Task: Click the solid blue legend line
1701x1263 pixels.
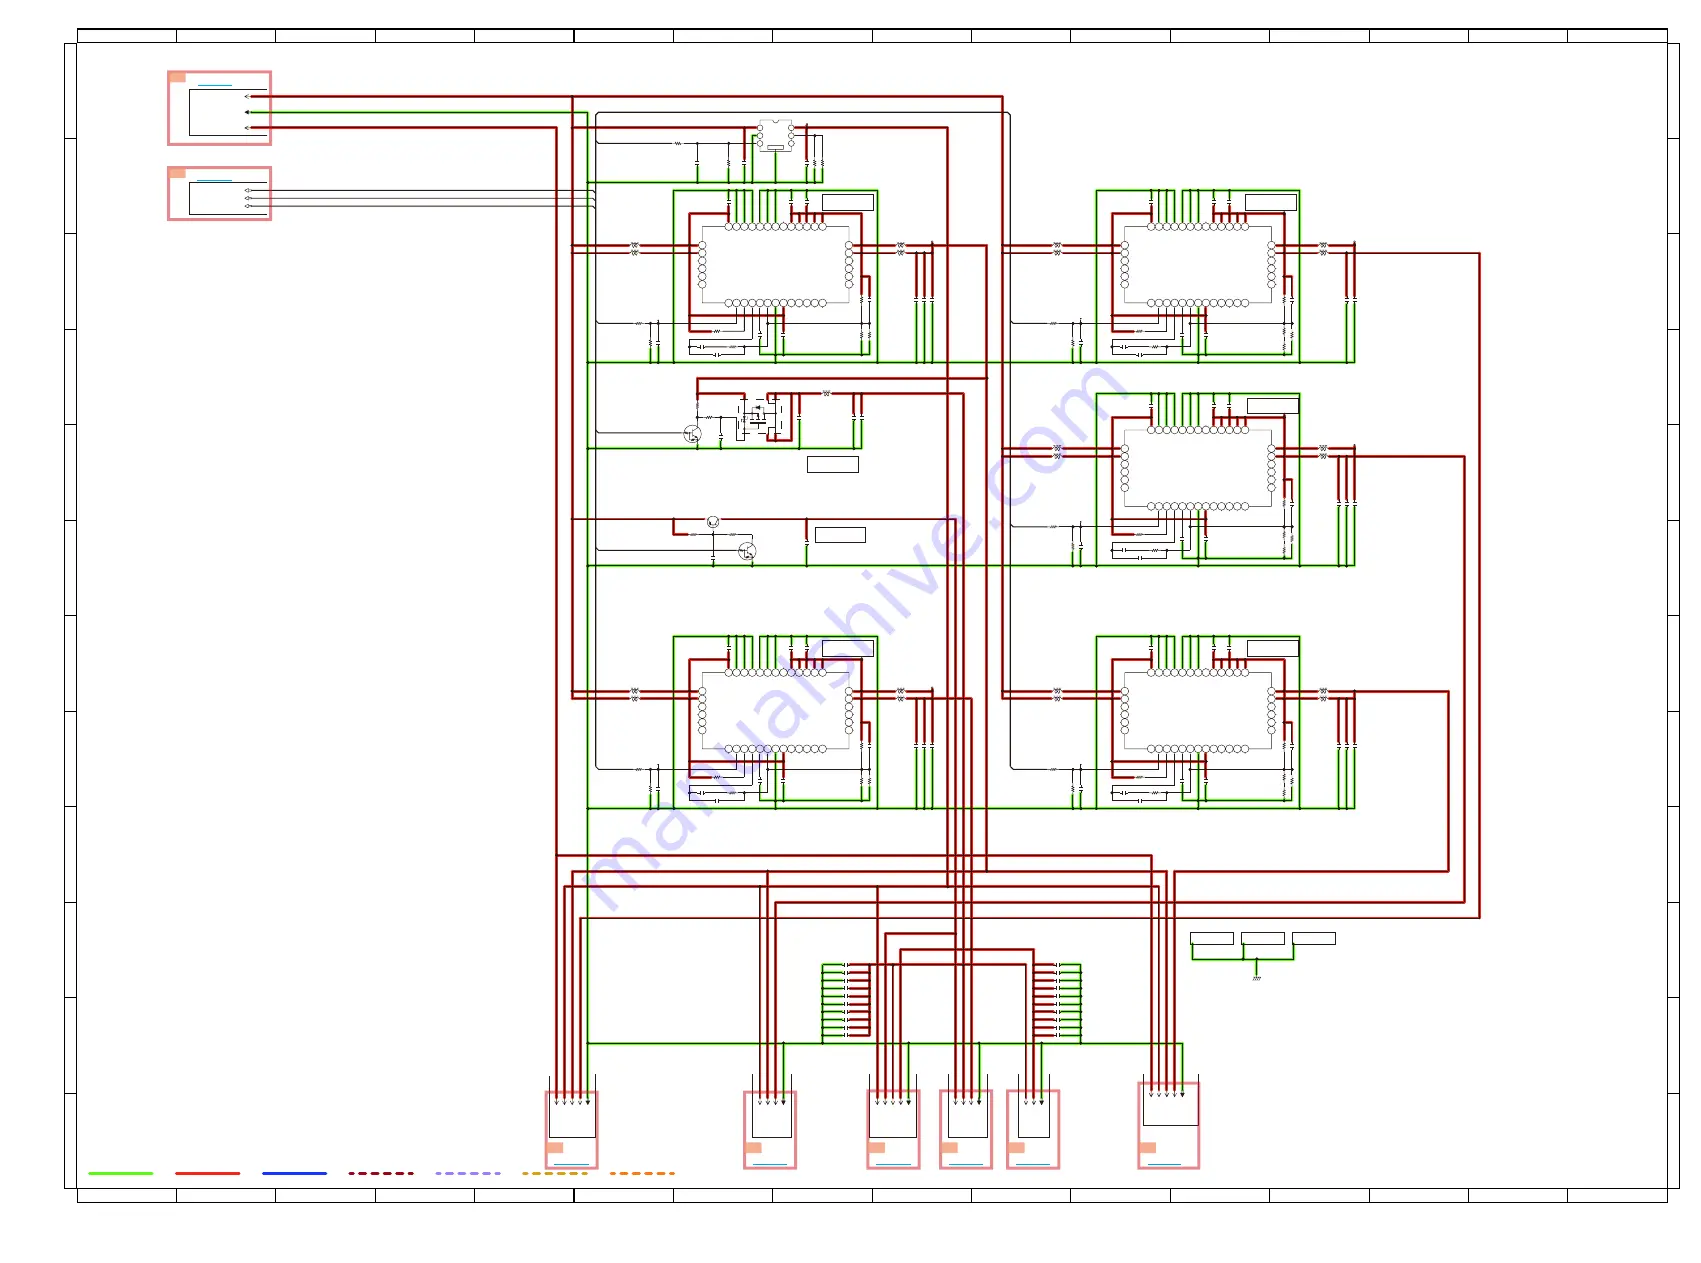Action: coord(295,1173)
